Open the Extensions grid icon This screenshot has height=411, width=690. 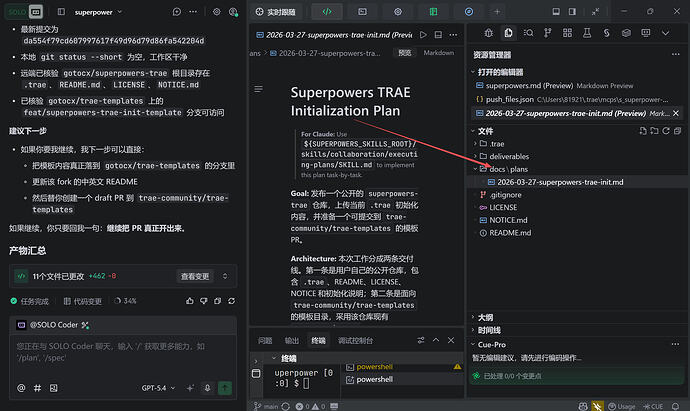pyautogui.click(x=567, y=33)
